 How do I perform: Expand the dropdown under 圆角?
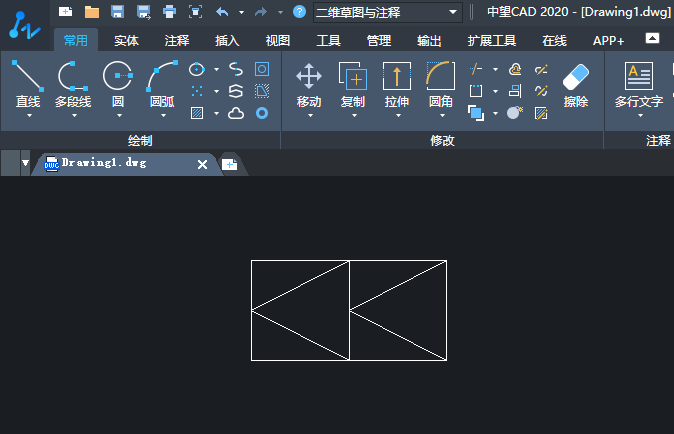(x=442, y=116)
